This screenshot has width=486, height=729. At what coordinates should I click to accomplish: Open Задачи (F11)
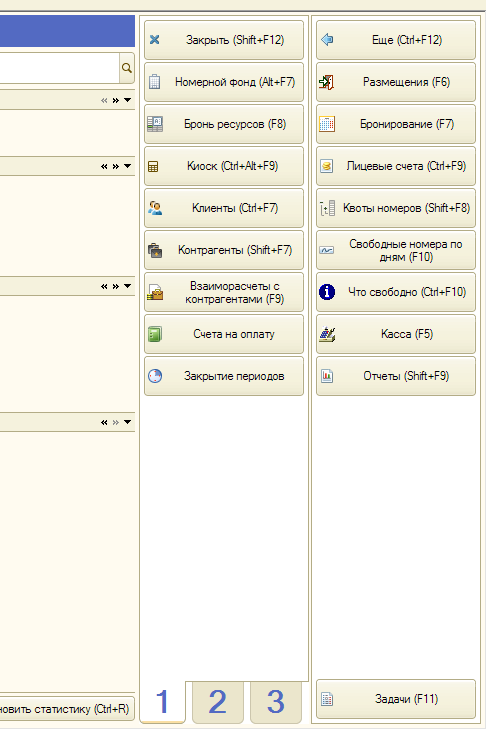pyautogui.click(x=396, y=699)
